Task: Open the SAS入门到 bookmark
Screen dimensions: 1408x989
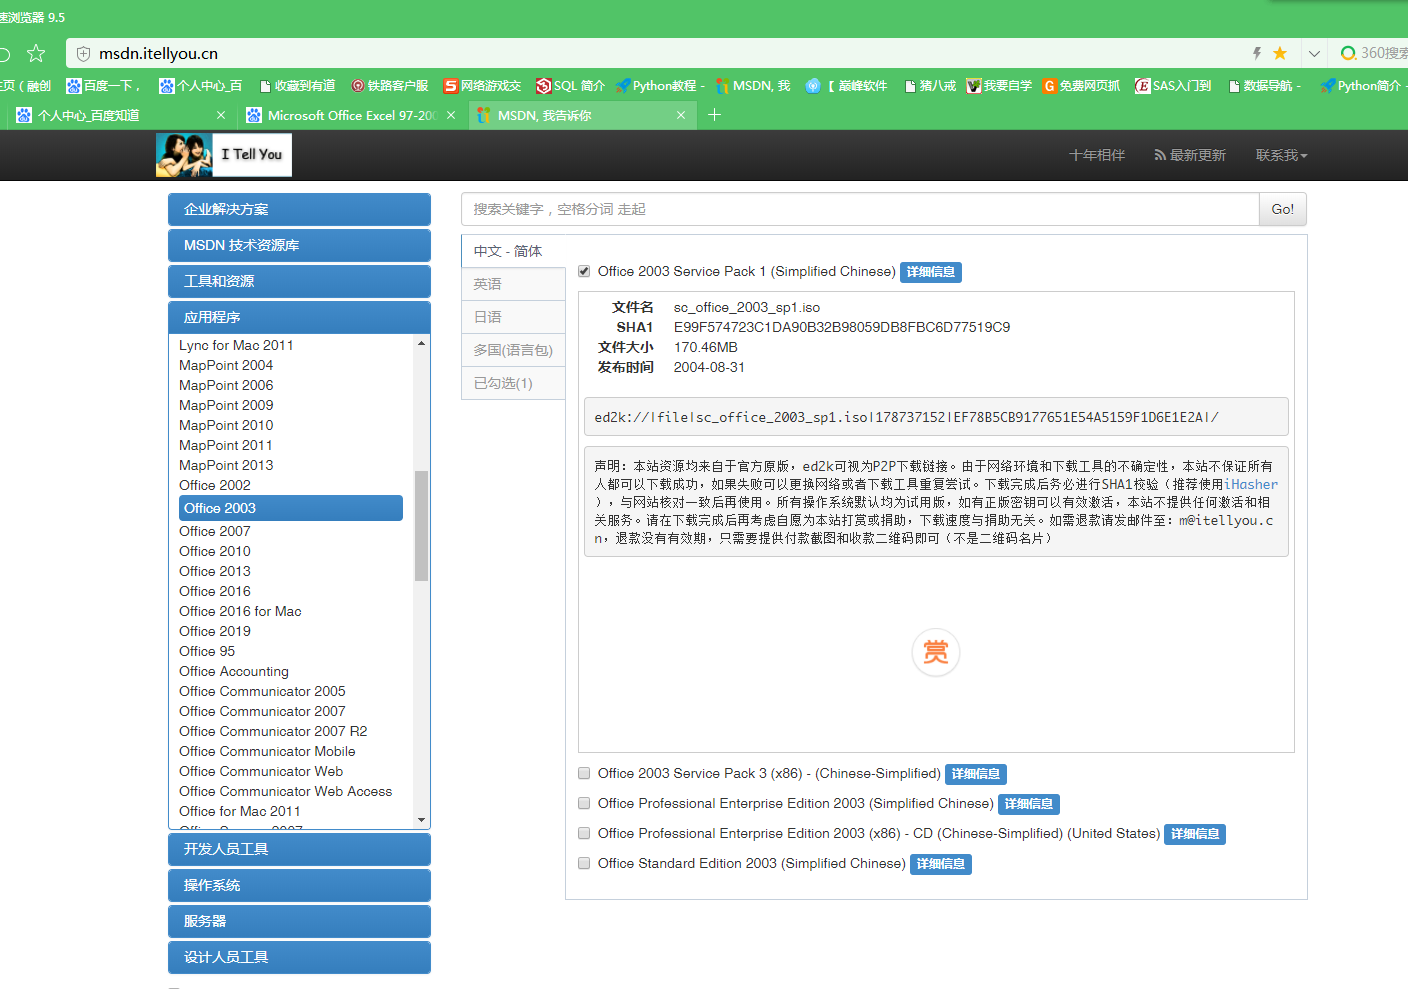Action: (x=1173, y=86)
